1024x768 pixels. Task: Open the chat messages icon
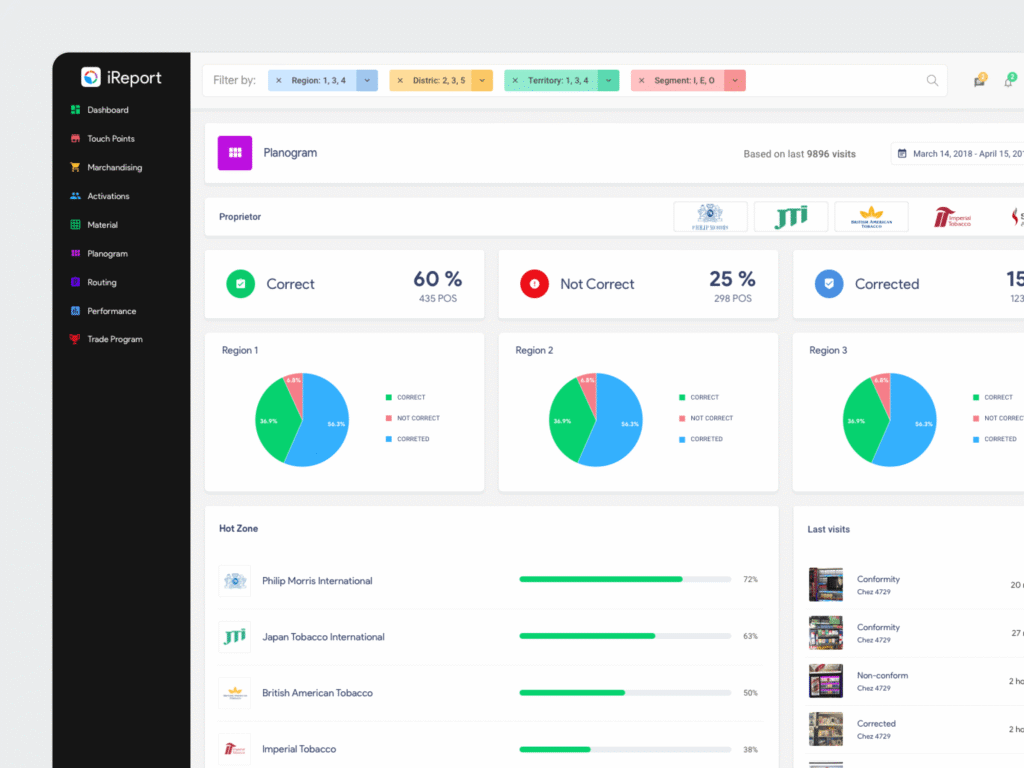click(x=979, y=81)
